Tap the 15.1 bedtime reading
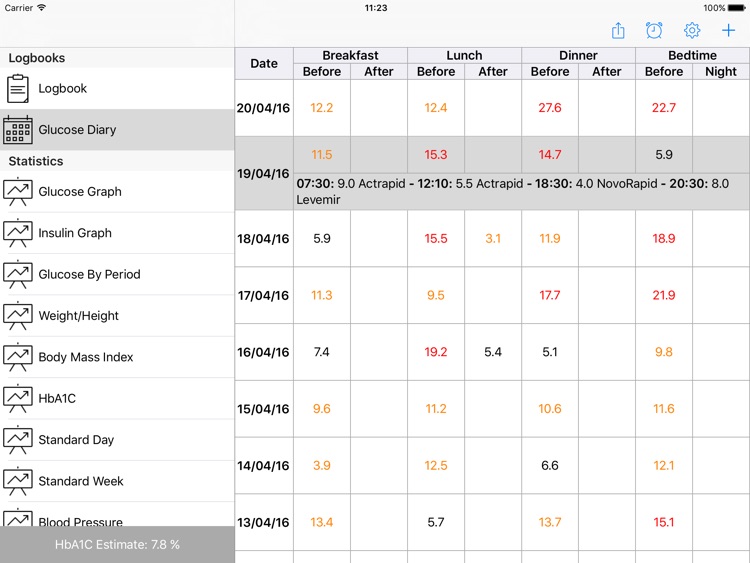Viewport: 750px width, 563px height. [663, 522]
